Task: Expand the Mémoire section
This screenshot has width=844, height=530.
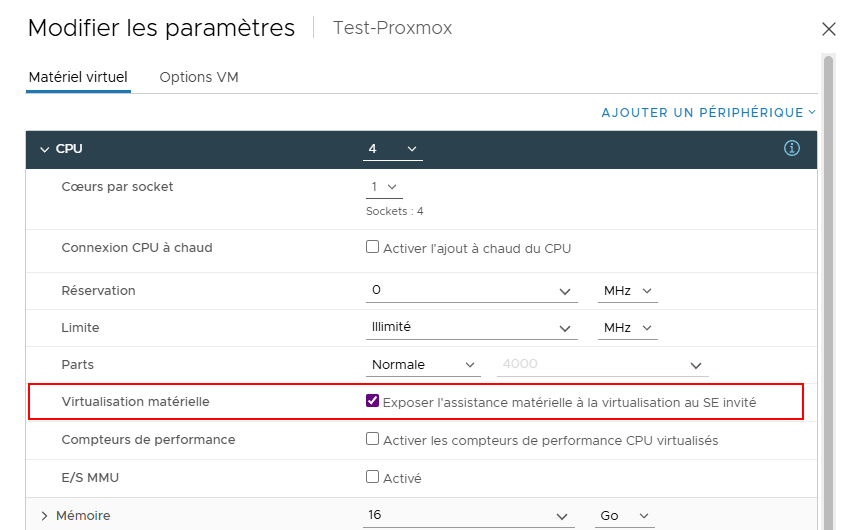Action: point(44,516)
